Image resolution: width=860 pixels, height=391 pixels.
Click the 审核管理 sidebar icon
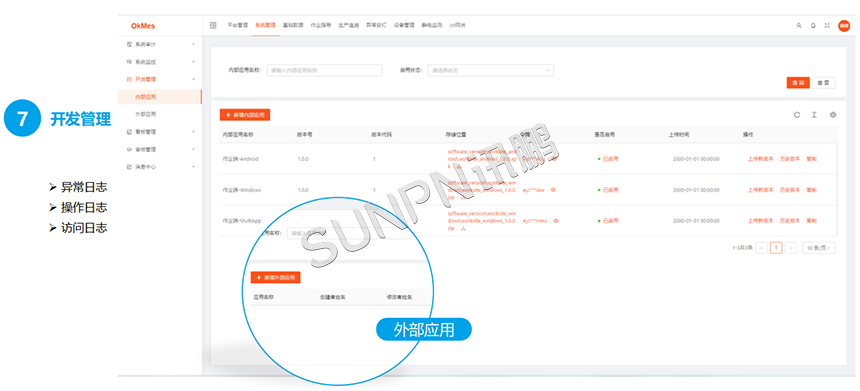coord(129,149)
